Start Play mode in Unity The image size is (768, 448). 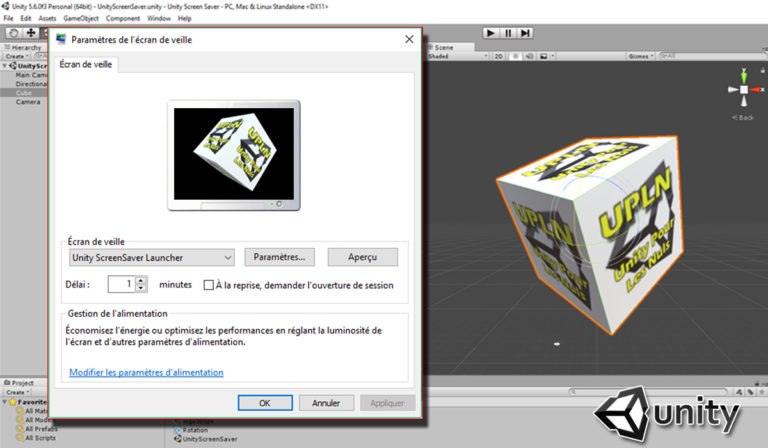[490, 33]
